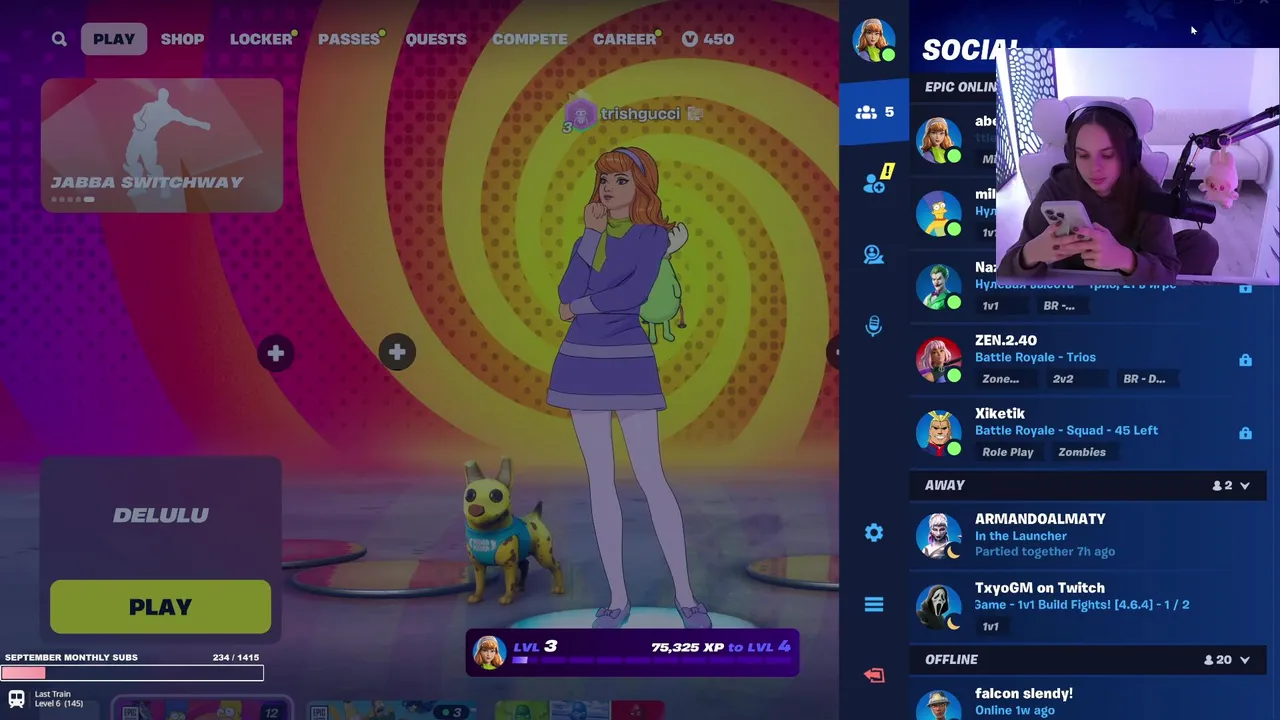Go to the PASSES tab
1280x720 pixels.
pos(349,39)
